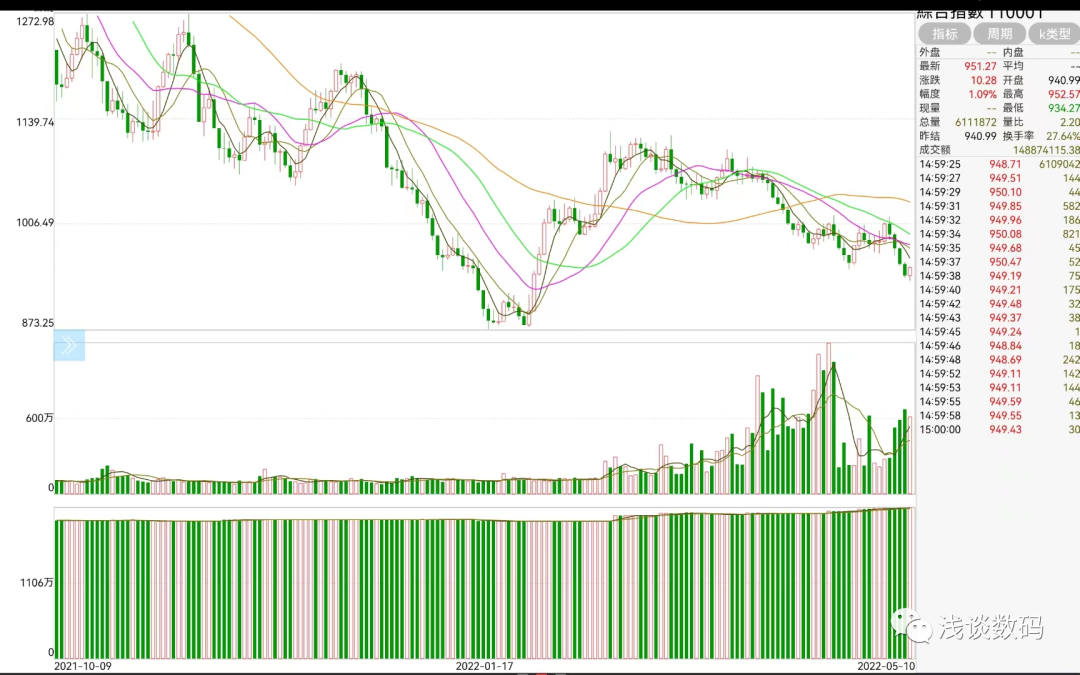Viewport: 1080px width, 675px height.
Task: Click the 1106万 lower axis label
Action: [37, 583]
